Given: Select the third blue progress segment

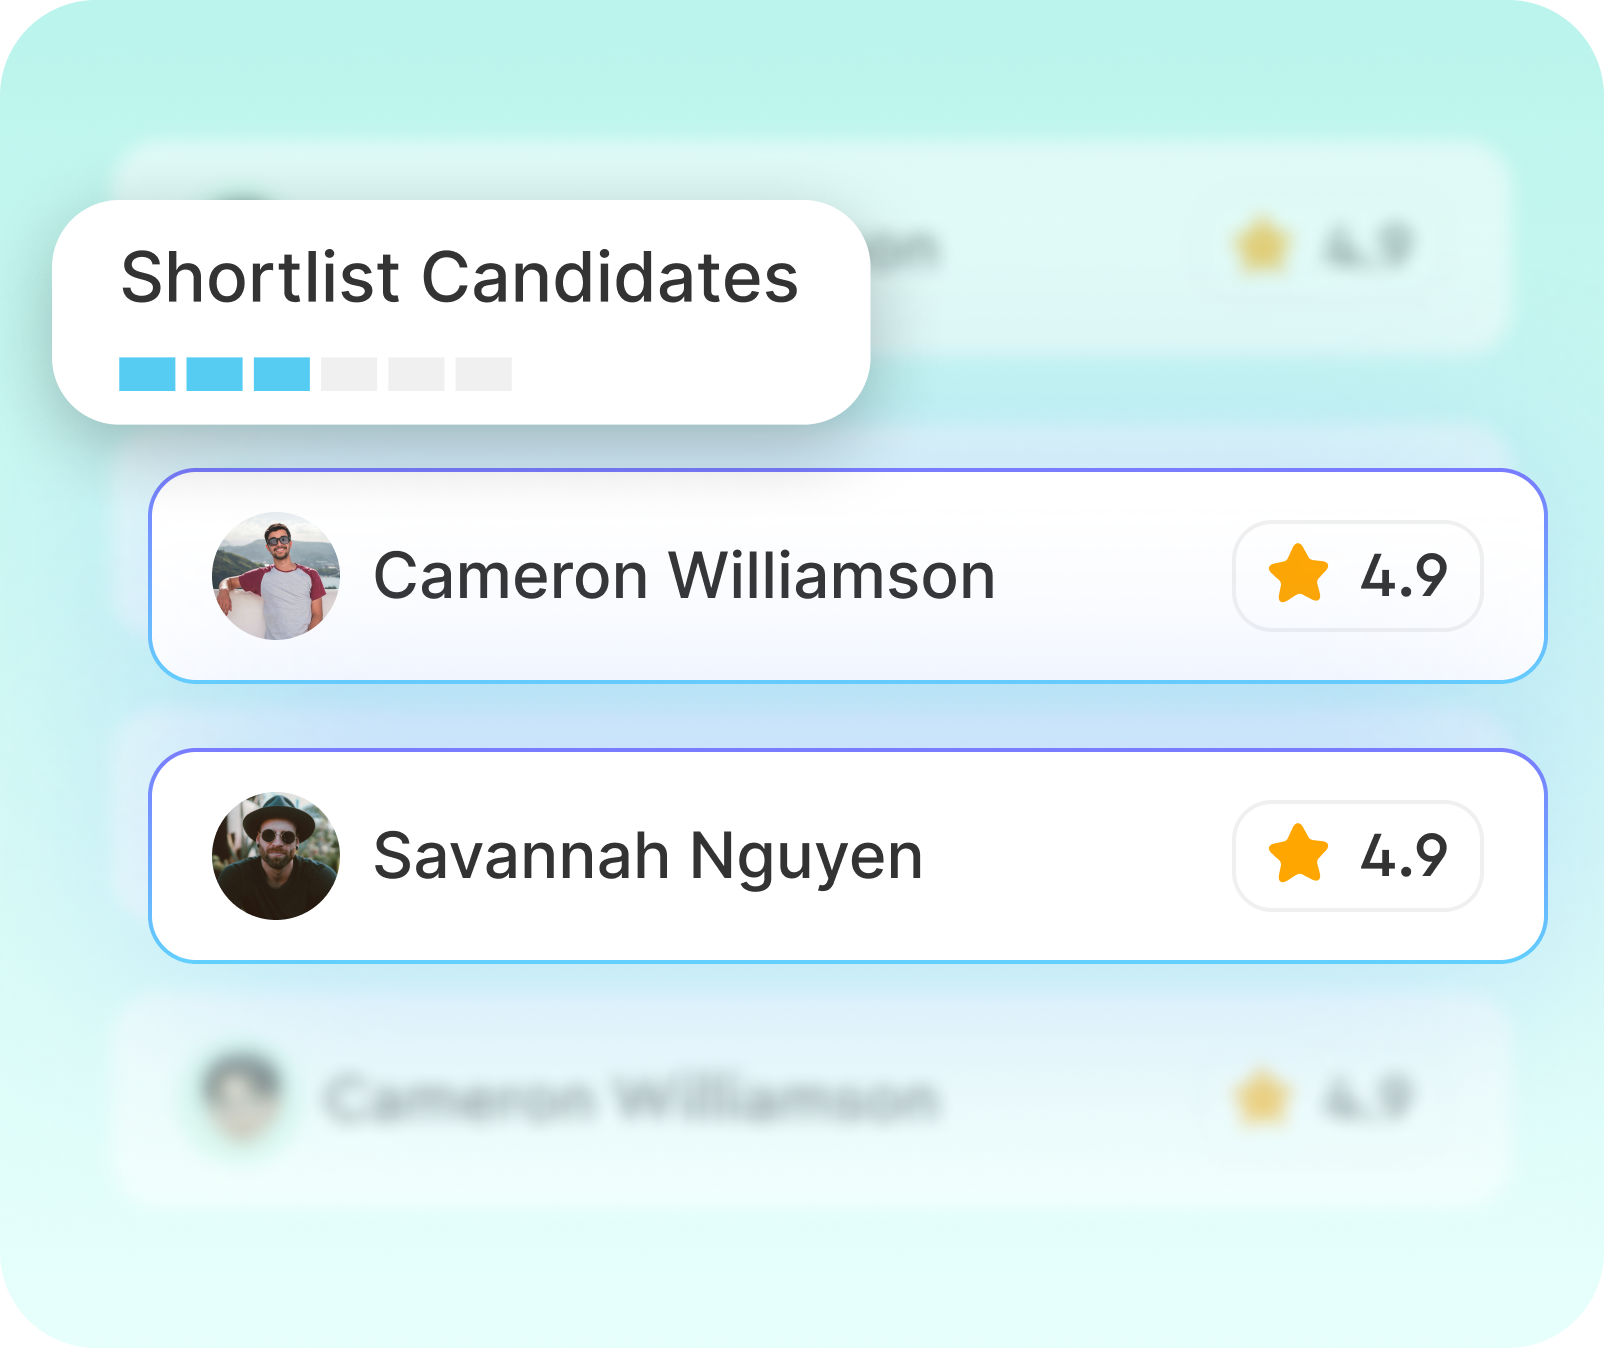Looking at the screenshot, I should [x=282, y=374].
